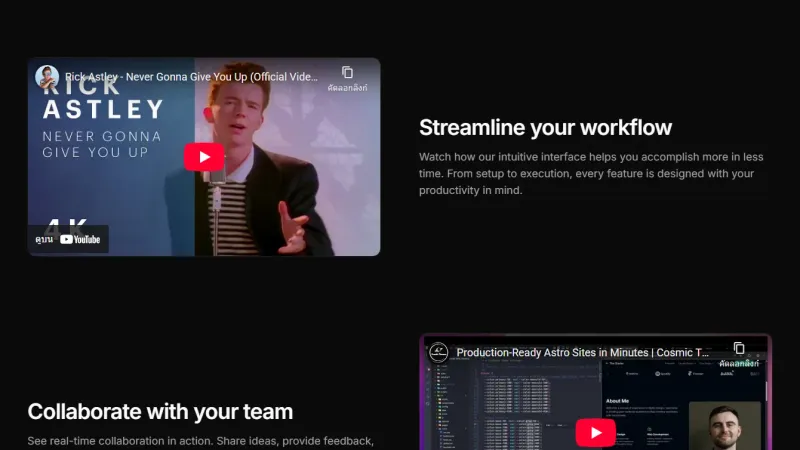This screenshot has width=800, height=450.
Task: Open the Production-Ready Astro Sites title link
Action: [x=582, y=353]
